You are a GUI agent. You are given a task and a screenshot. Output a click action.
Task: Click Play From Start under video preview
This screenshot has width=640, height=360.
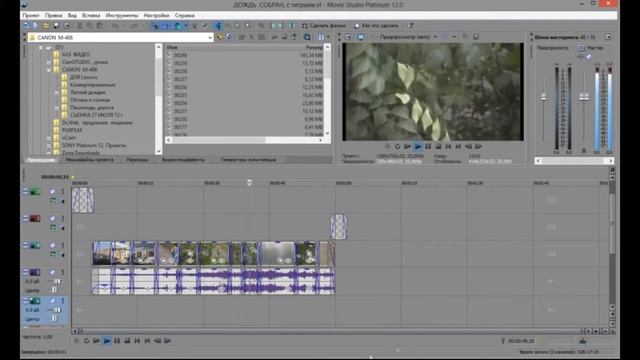click(407, 147)
